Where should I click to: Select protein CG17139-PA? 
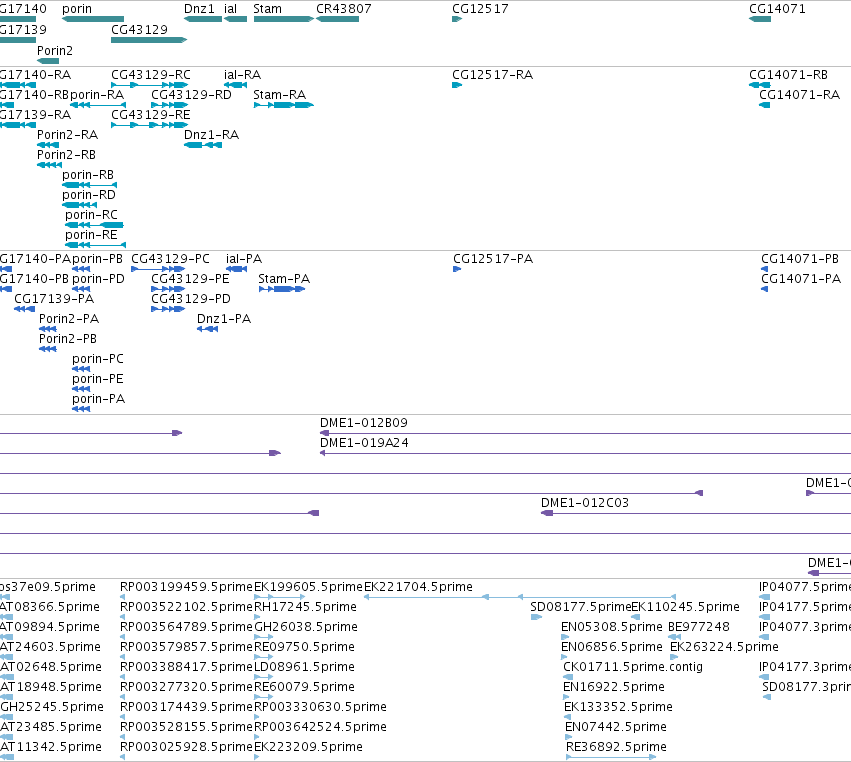(x=24, y=309)
